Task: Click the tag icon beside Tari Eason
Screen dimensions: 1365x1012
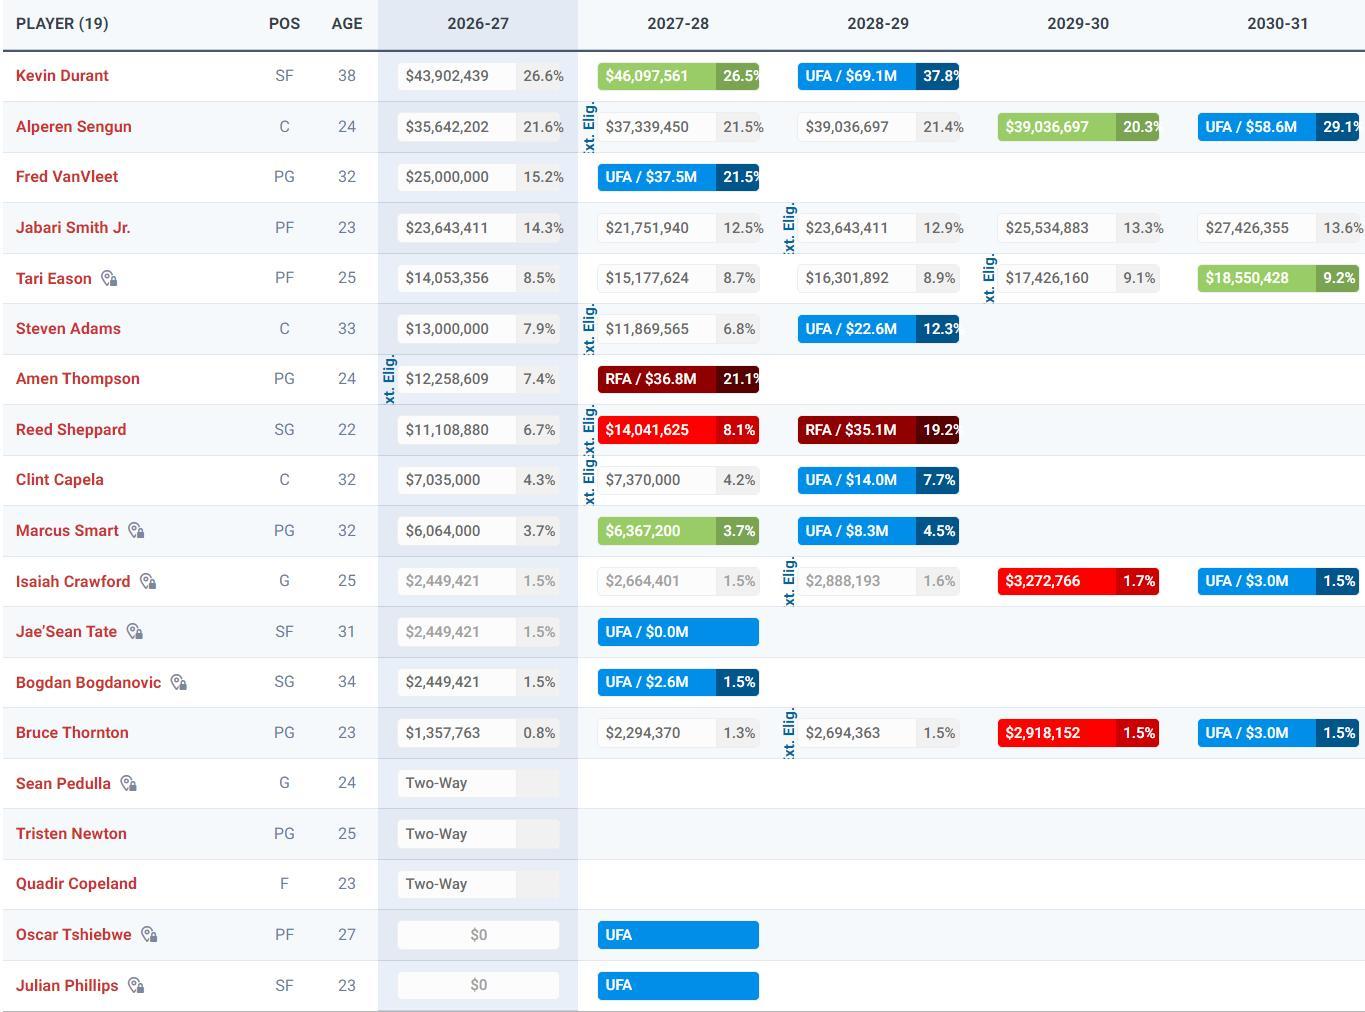Action: coord(110,279)
